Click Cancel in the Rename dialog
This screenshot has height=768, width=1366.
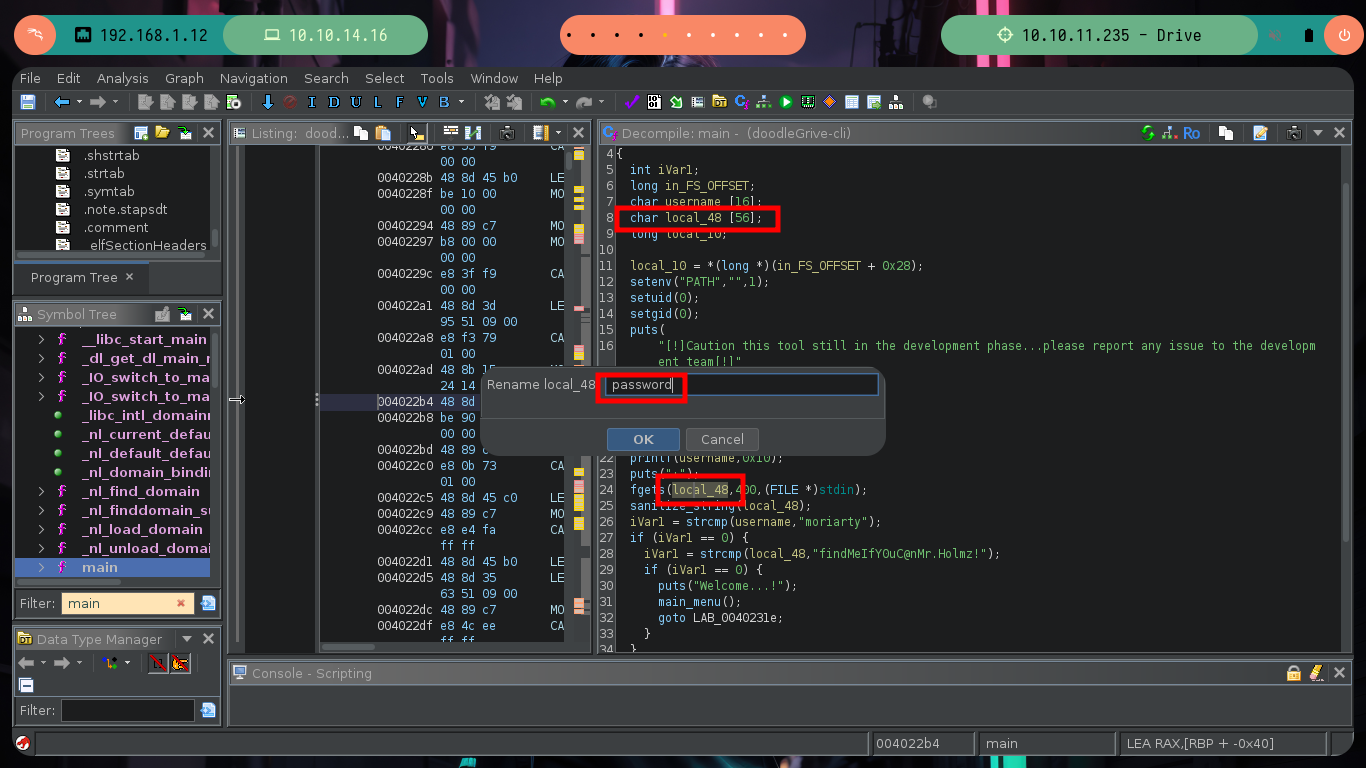click(722, 439)
